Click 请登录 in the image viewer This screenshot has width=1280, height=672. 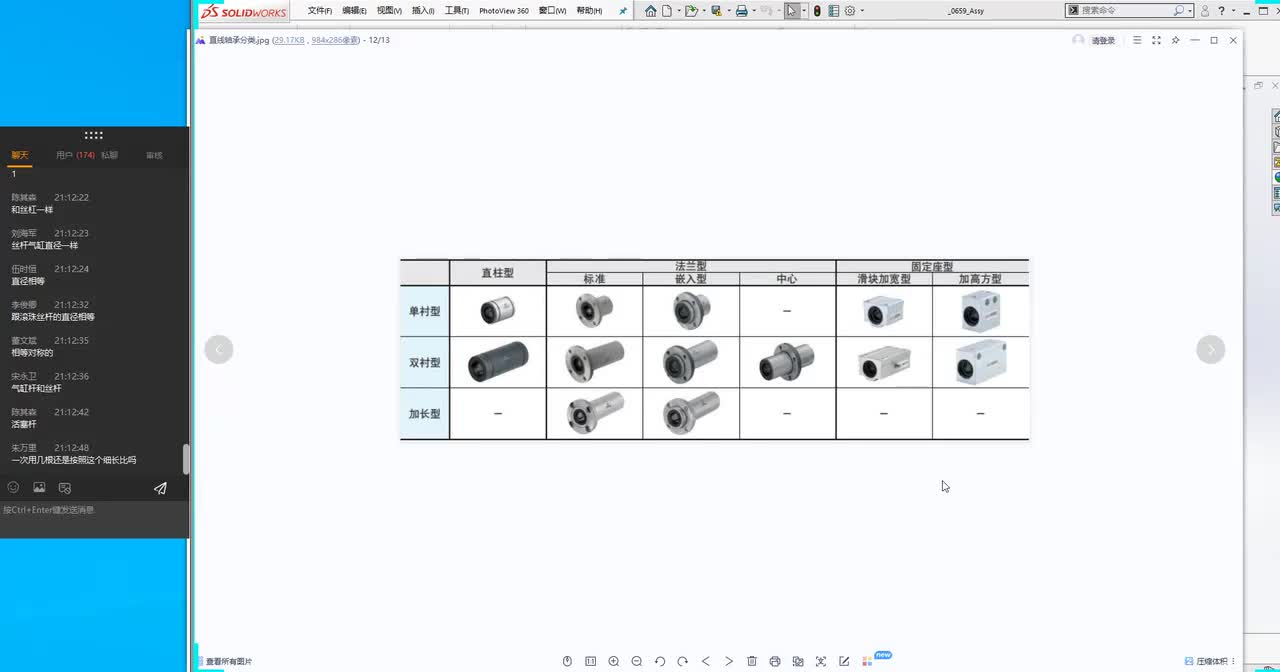click(x=1103, y=40)
